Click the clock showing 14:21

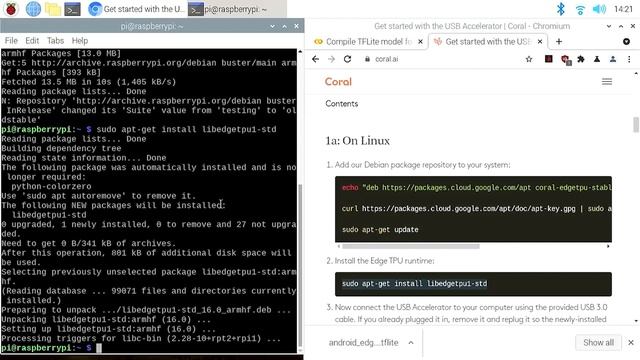623,9
